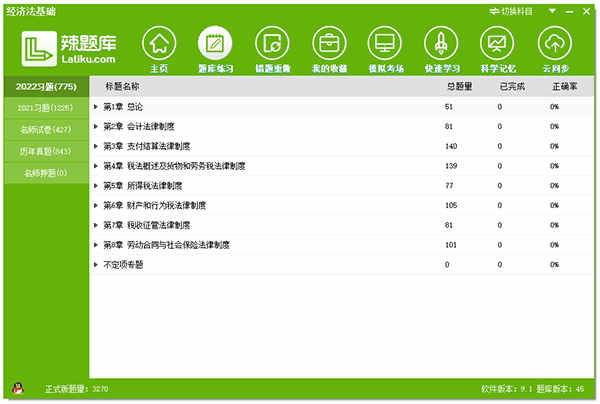This screenshot has width=600, height=404.
Task: Select the 题库练习 notepad icon
Action: 215,43
